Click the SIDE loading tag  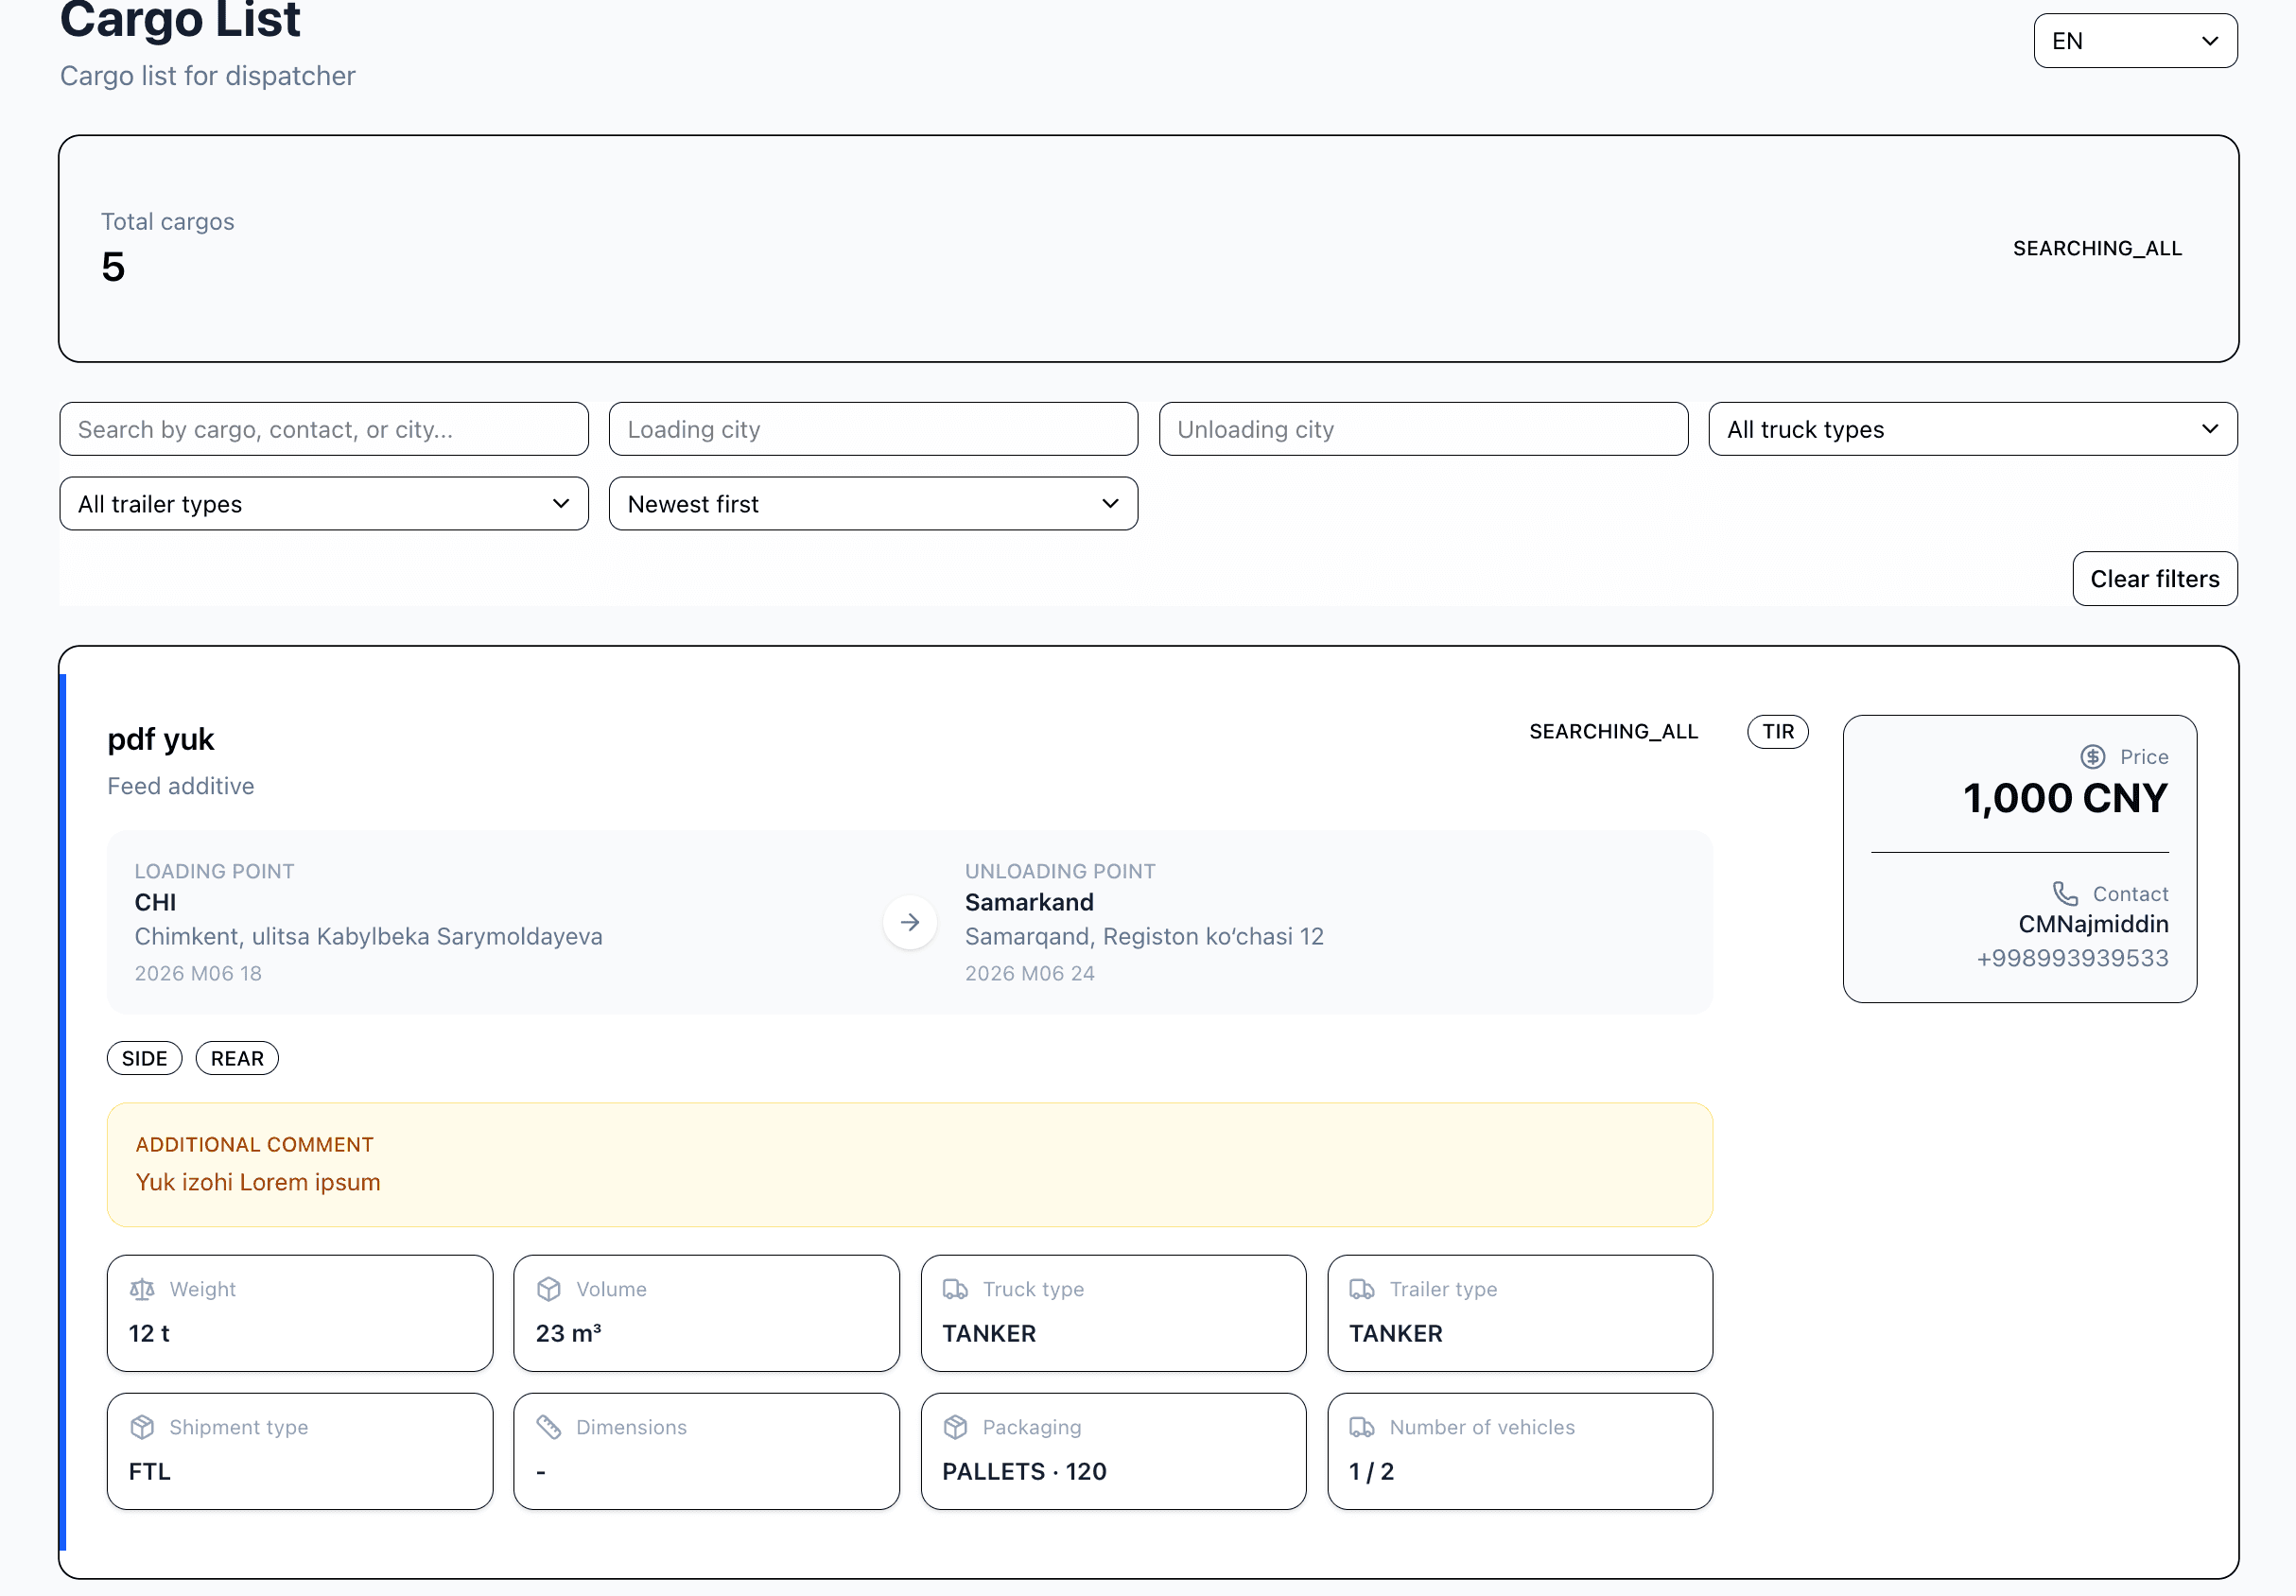tap(145, 1058)
